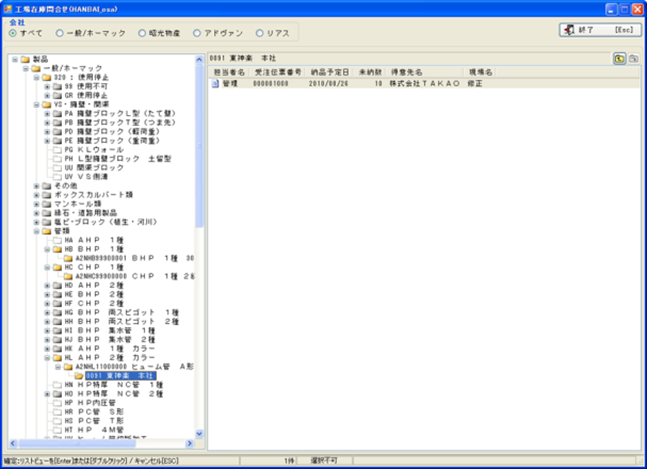
Task: Select the 一般/ホーマック radio button
Action: click(x=59, y=33)
